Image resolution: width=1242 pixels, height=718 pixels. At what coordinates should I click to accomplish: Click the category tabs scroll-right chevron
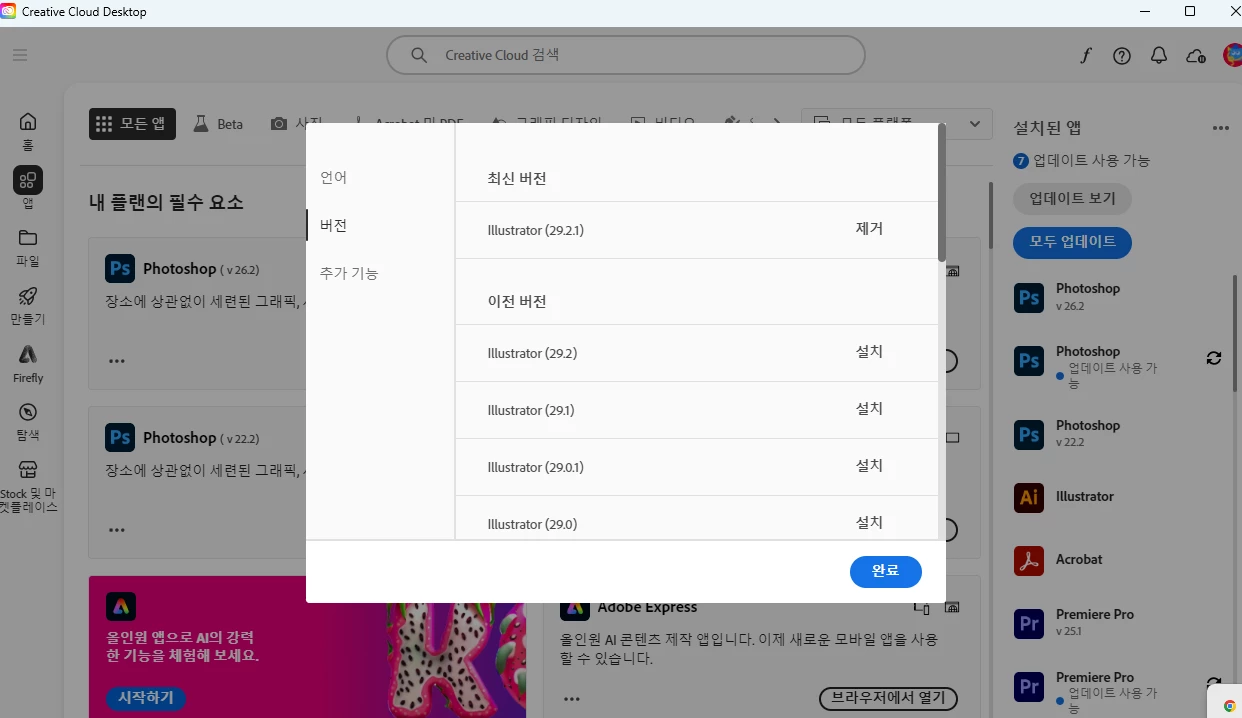pos(778,124)
